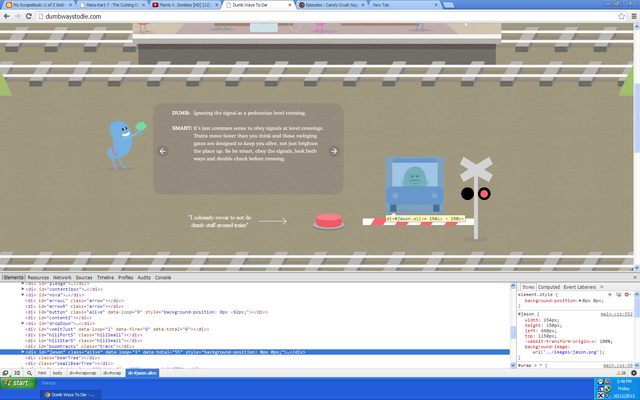
Task: Activate the inspect element magnifier icon
Action: (29, 373)
